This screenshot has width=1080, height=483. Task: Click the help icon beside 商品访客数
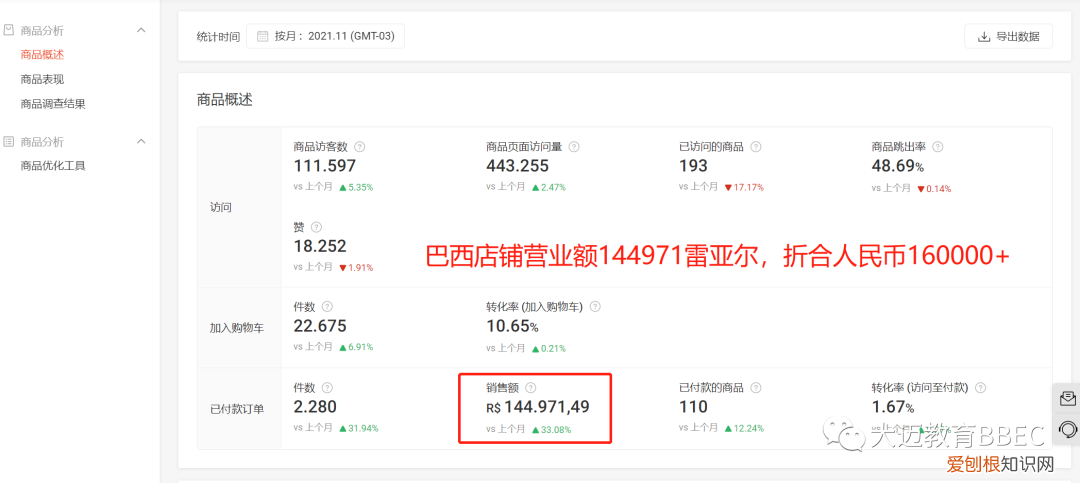pos(359,147)
